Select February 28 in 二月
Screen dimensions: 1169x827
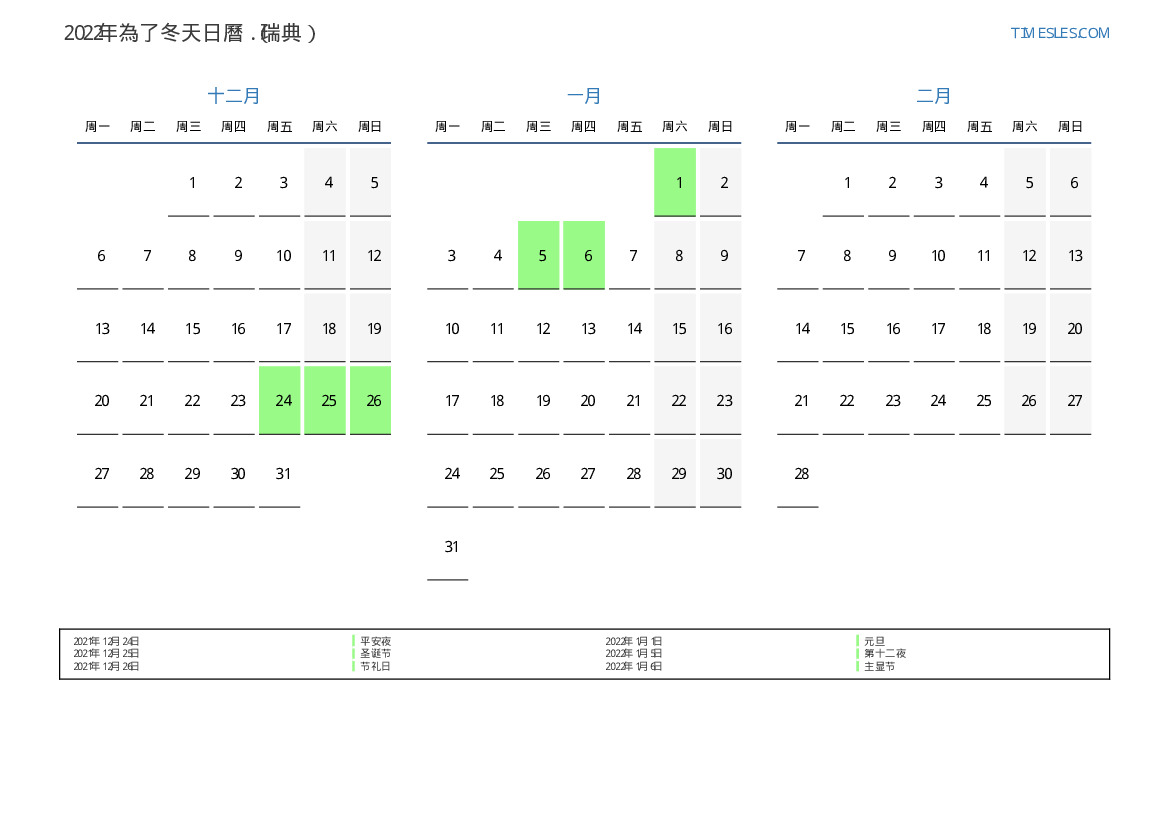pos(798,474)
